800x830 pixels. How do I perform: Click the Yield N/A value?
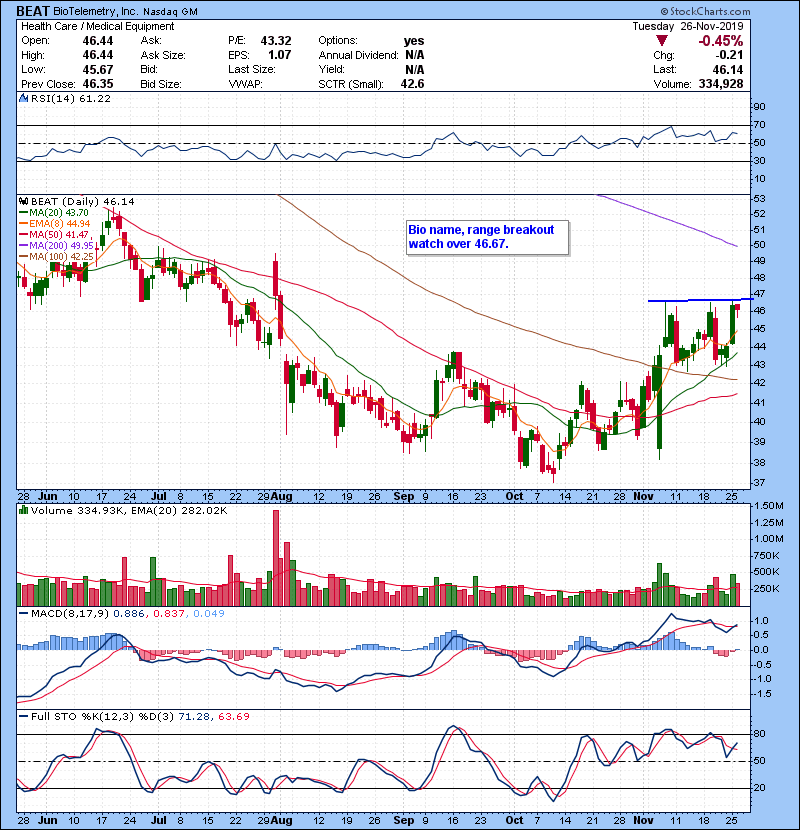(415, 69)
